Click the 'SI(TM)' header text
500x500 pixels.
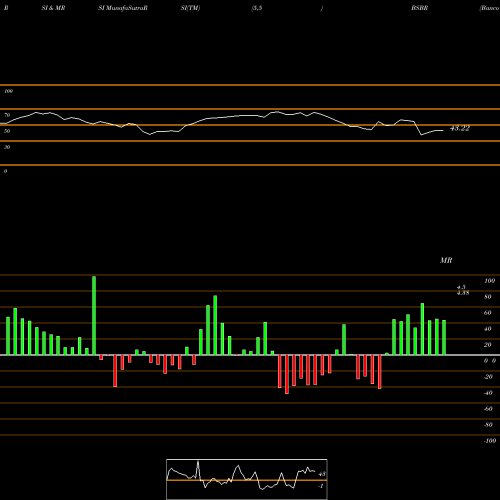[x=190, y=8]
